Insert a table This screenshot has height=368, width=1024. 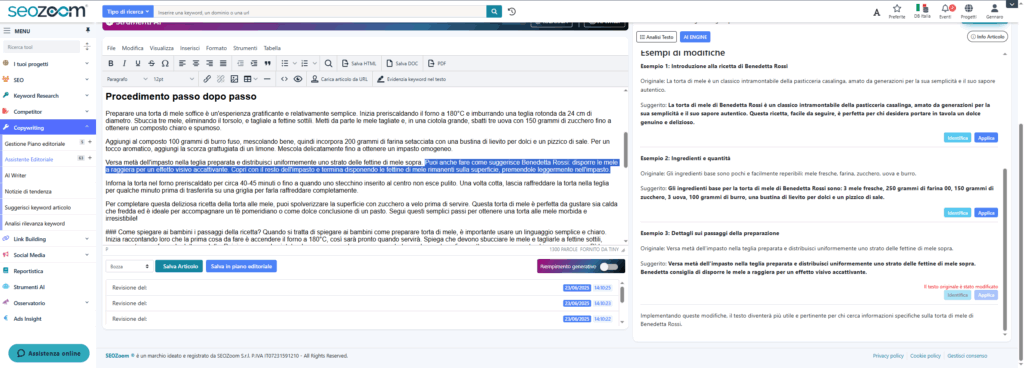tap(248, 79)
